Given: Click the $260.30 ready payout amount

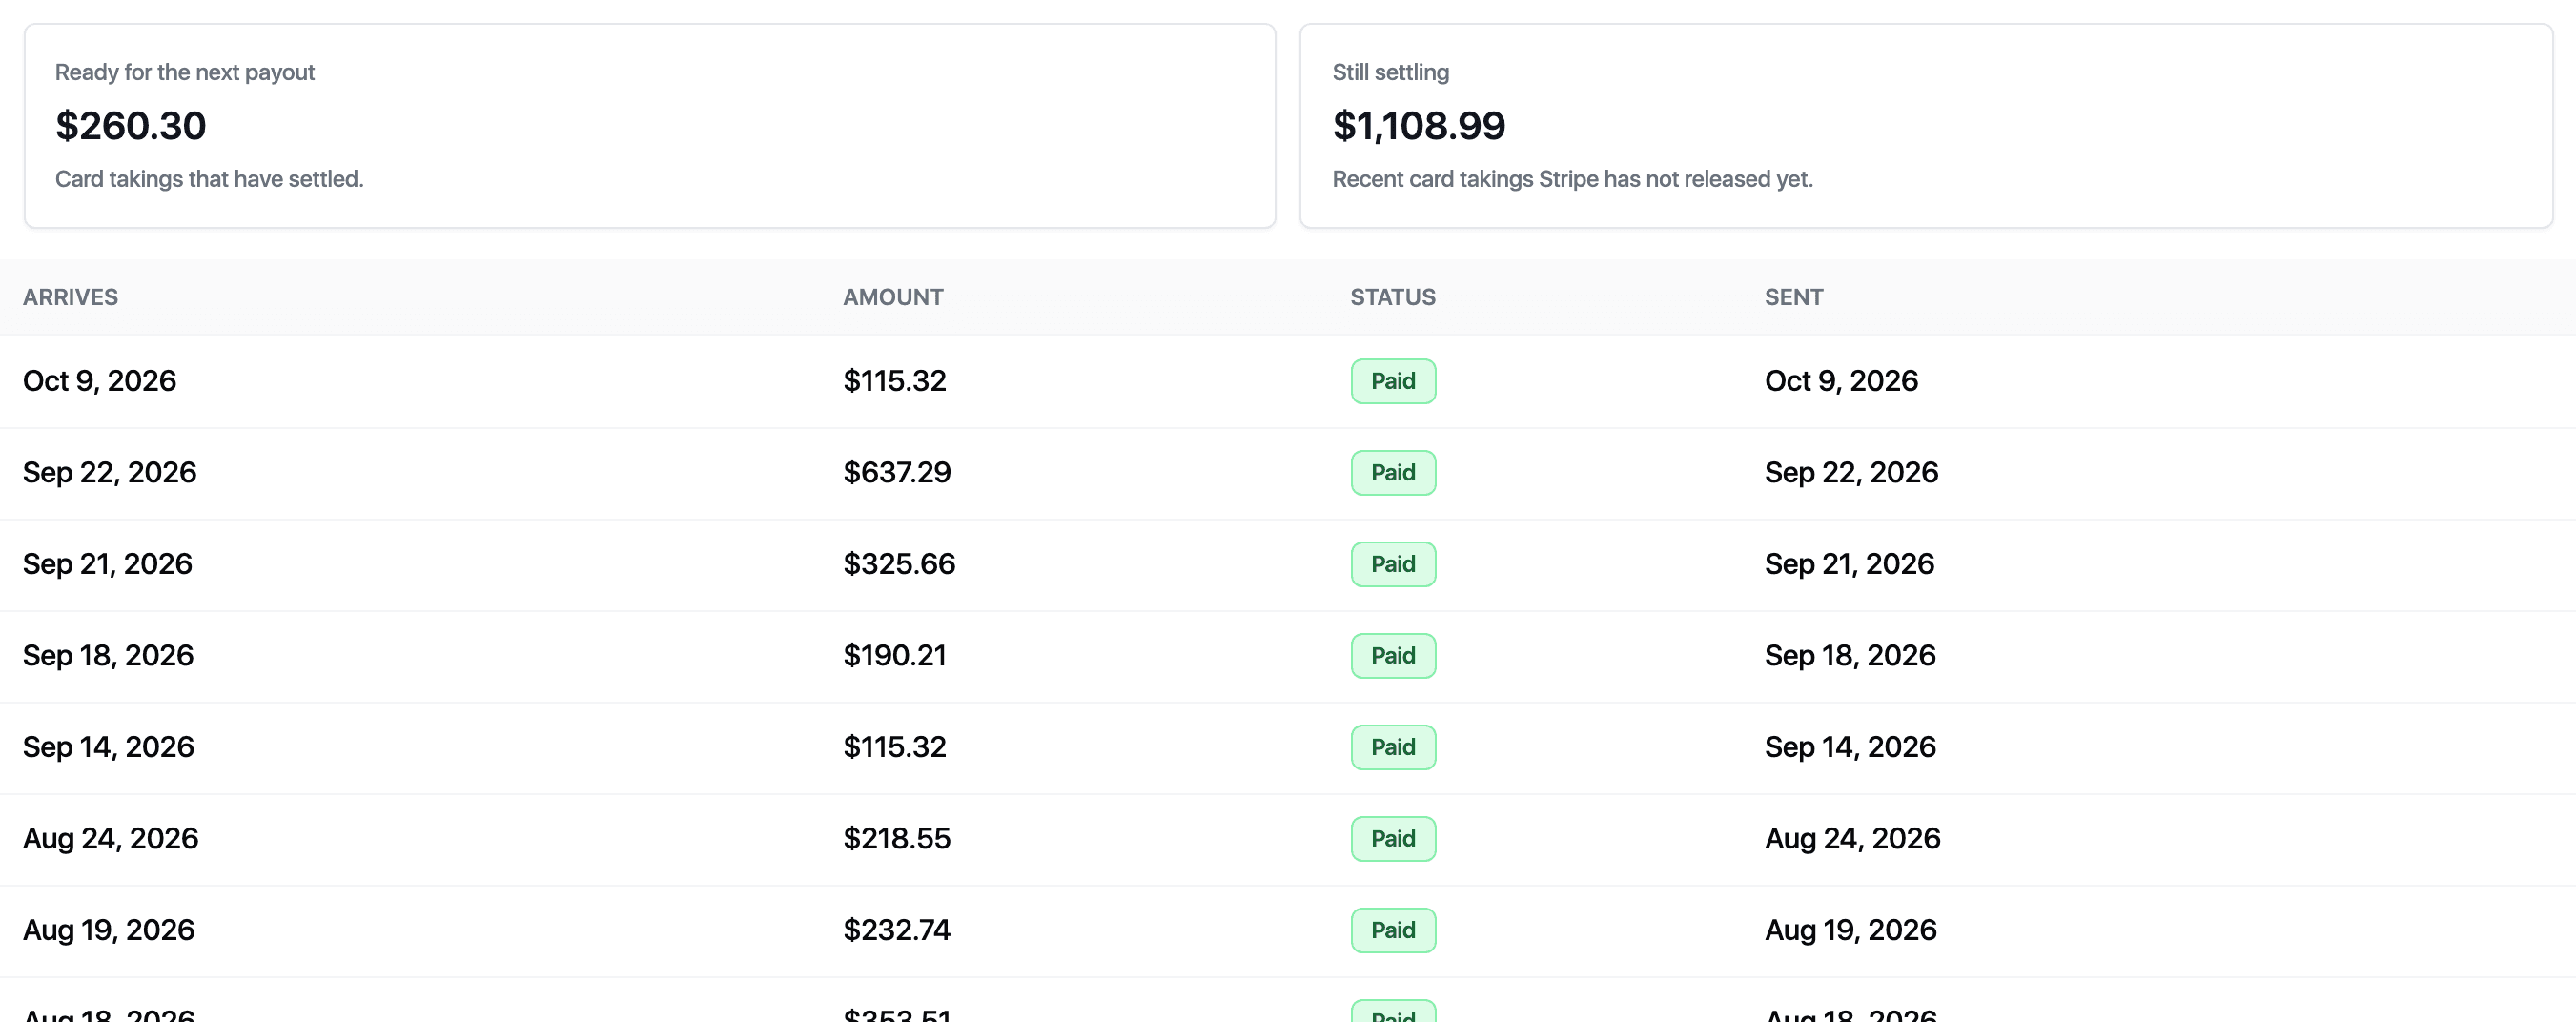Looking at the screenshot, I should (x=130, y=126).
